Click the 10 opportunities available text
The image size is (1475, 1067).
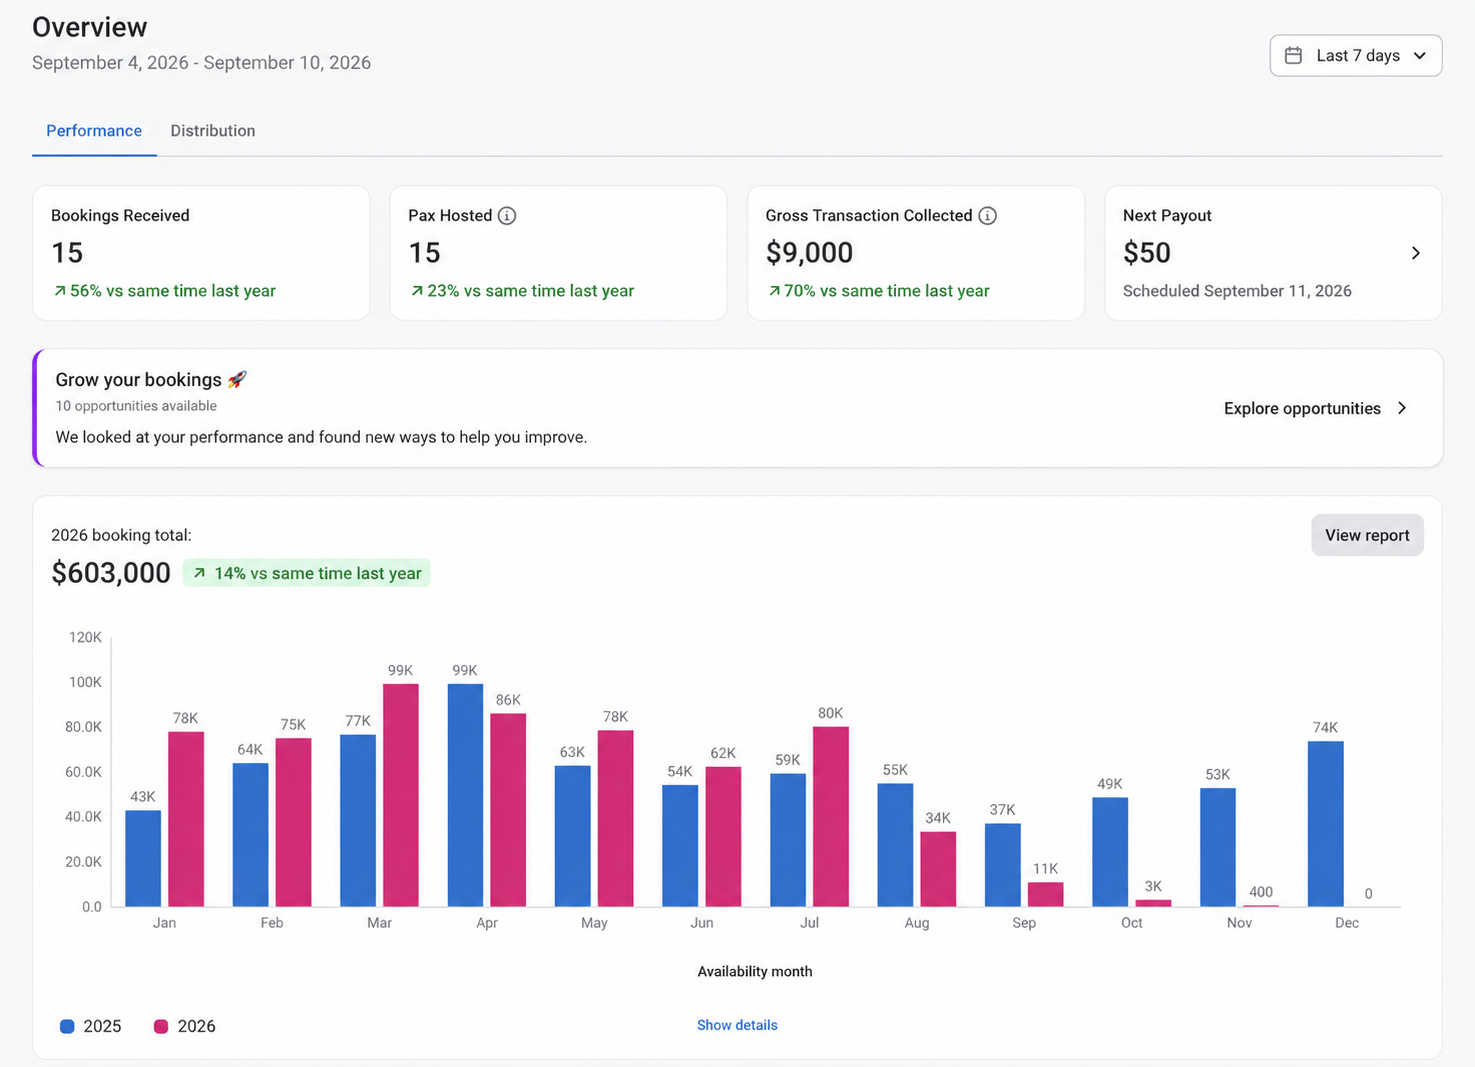[136, 406]
